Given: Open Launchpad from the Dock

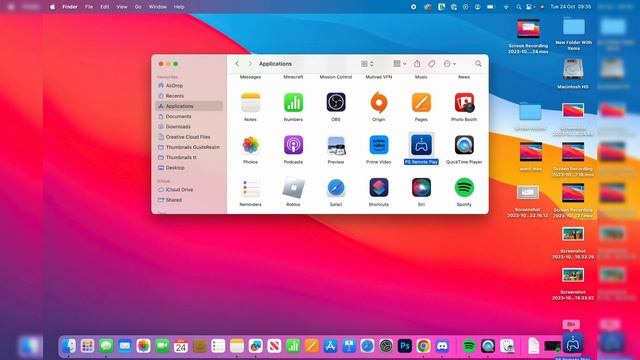Looking at the screenshot, I should click(x=87, y=346).
